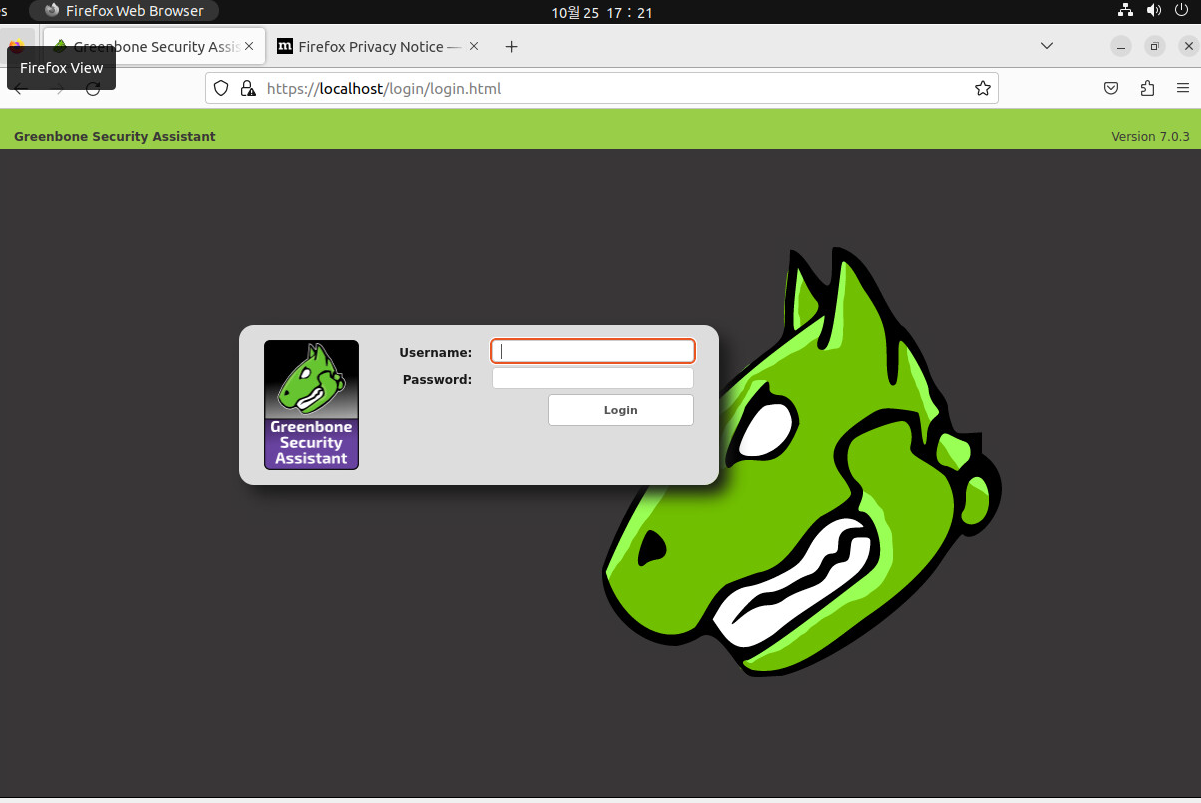Close the Greenbone Security Assistant tab
The image size is (1201, 803).
coord(249,46)
